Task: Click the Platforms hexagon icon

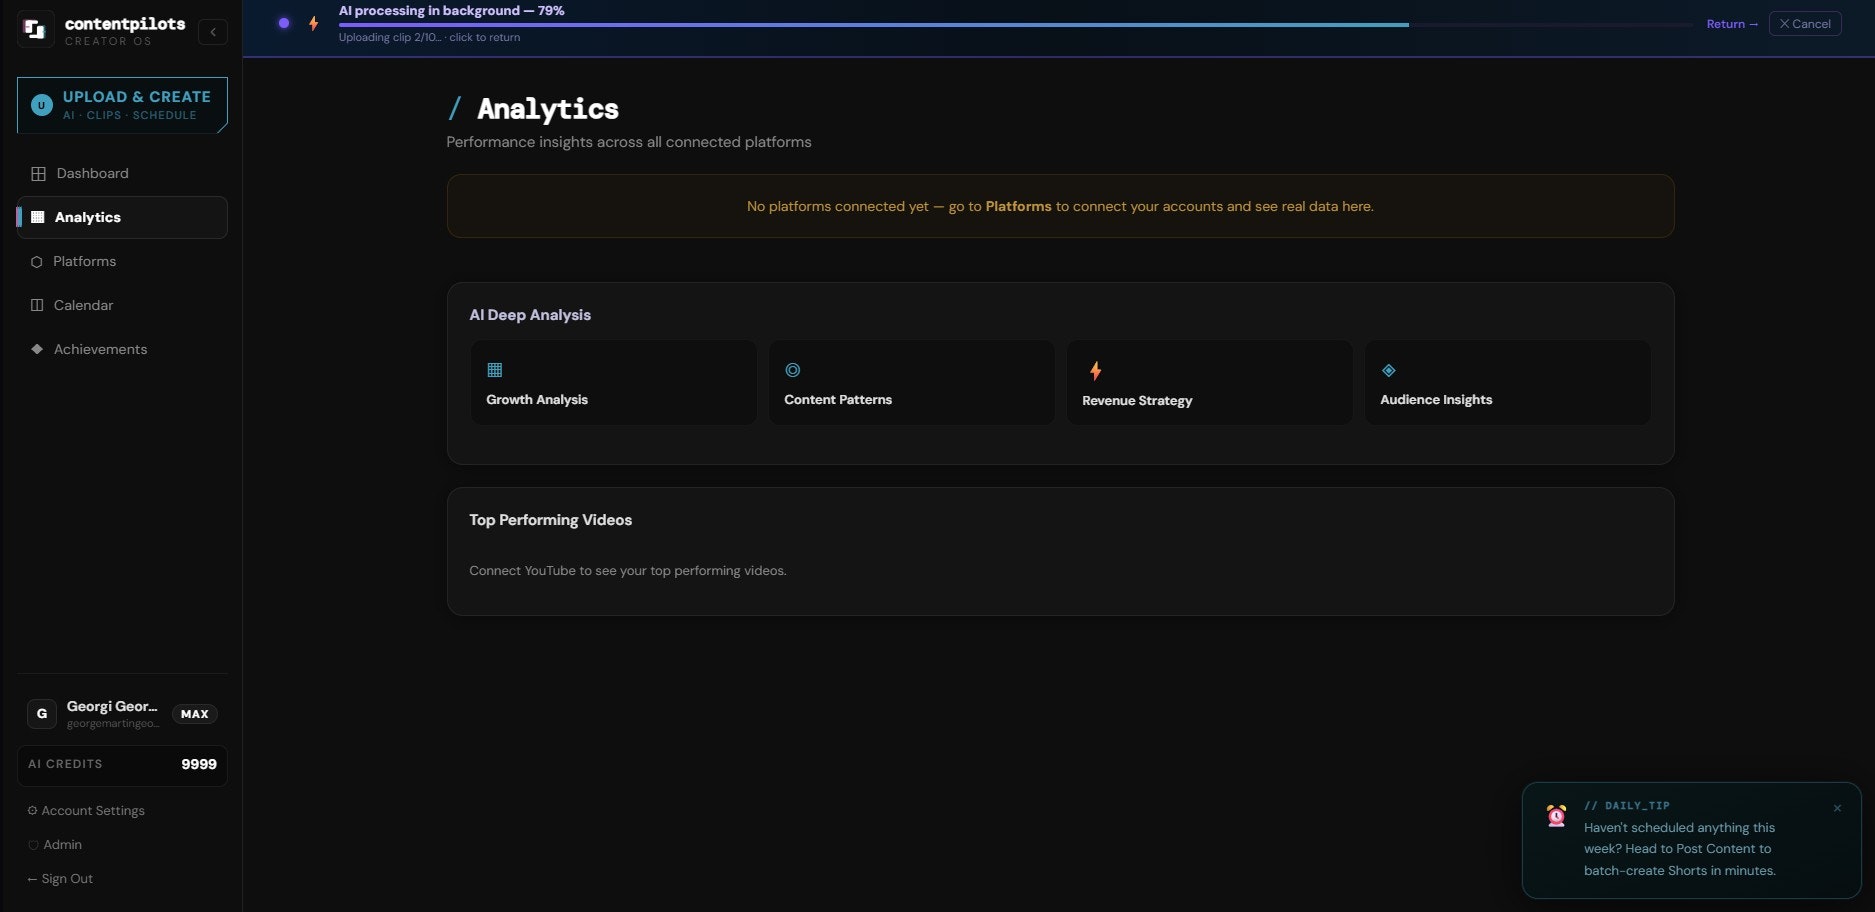Action: click(37, 262)
